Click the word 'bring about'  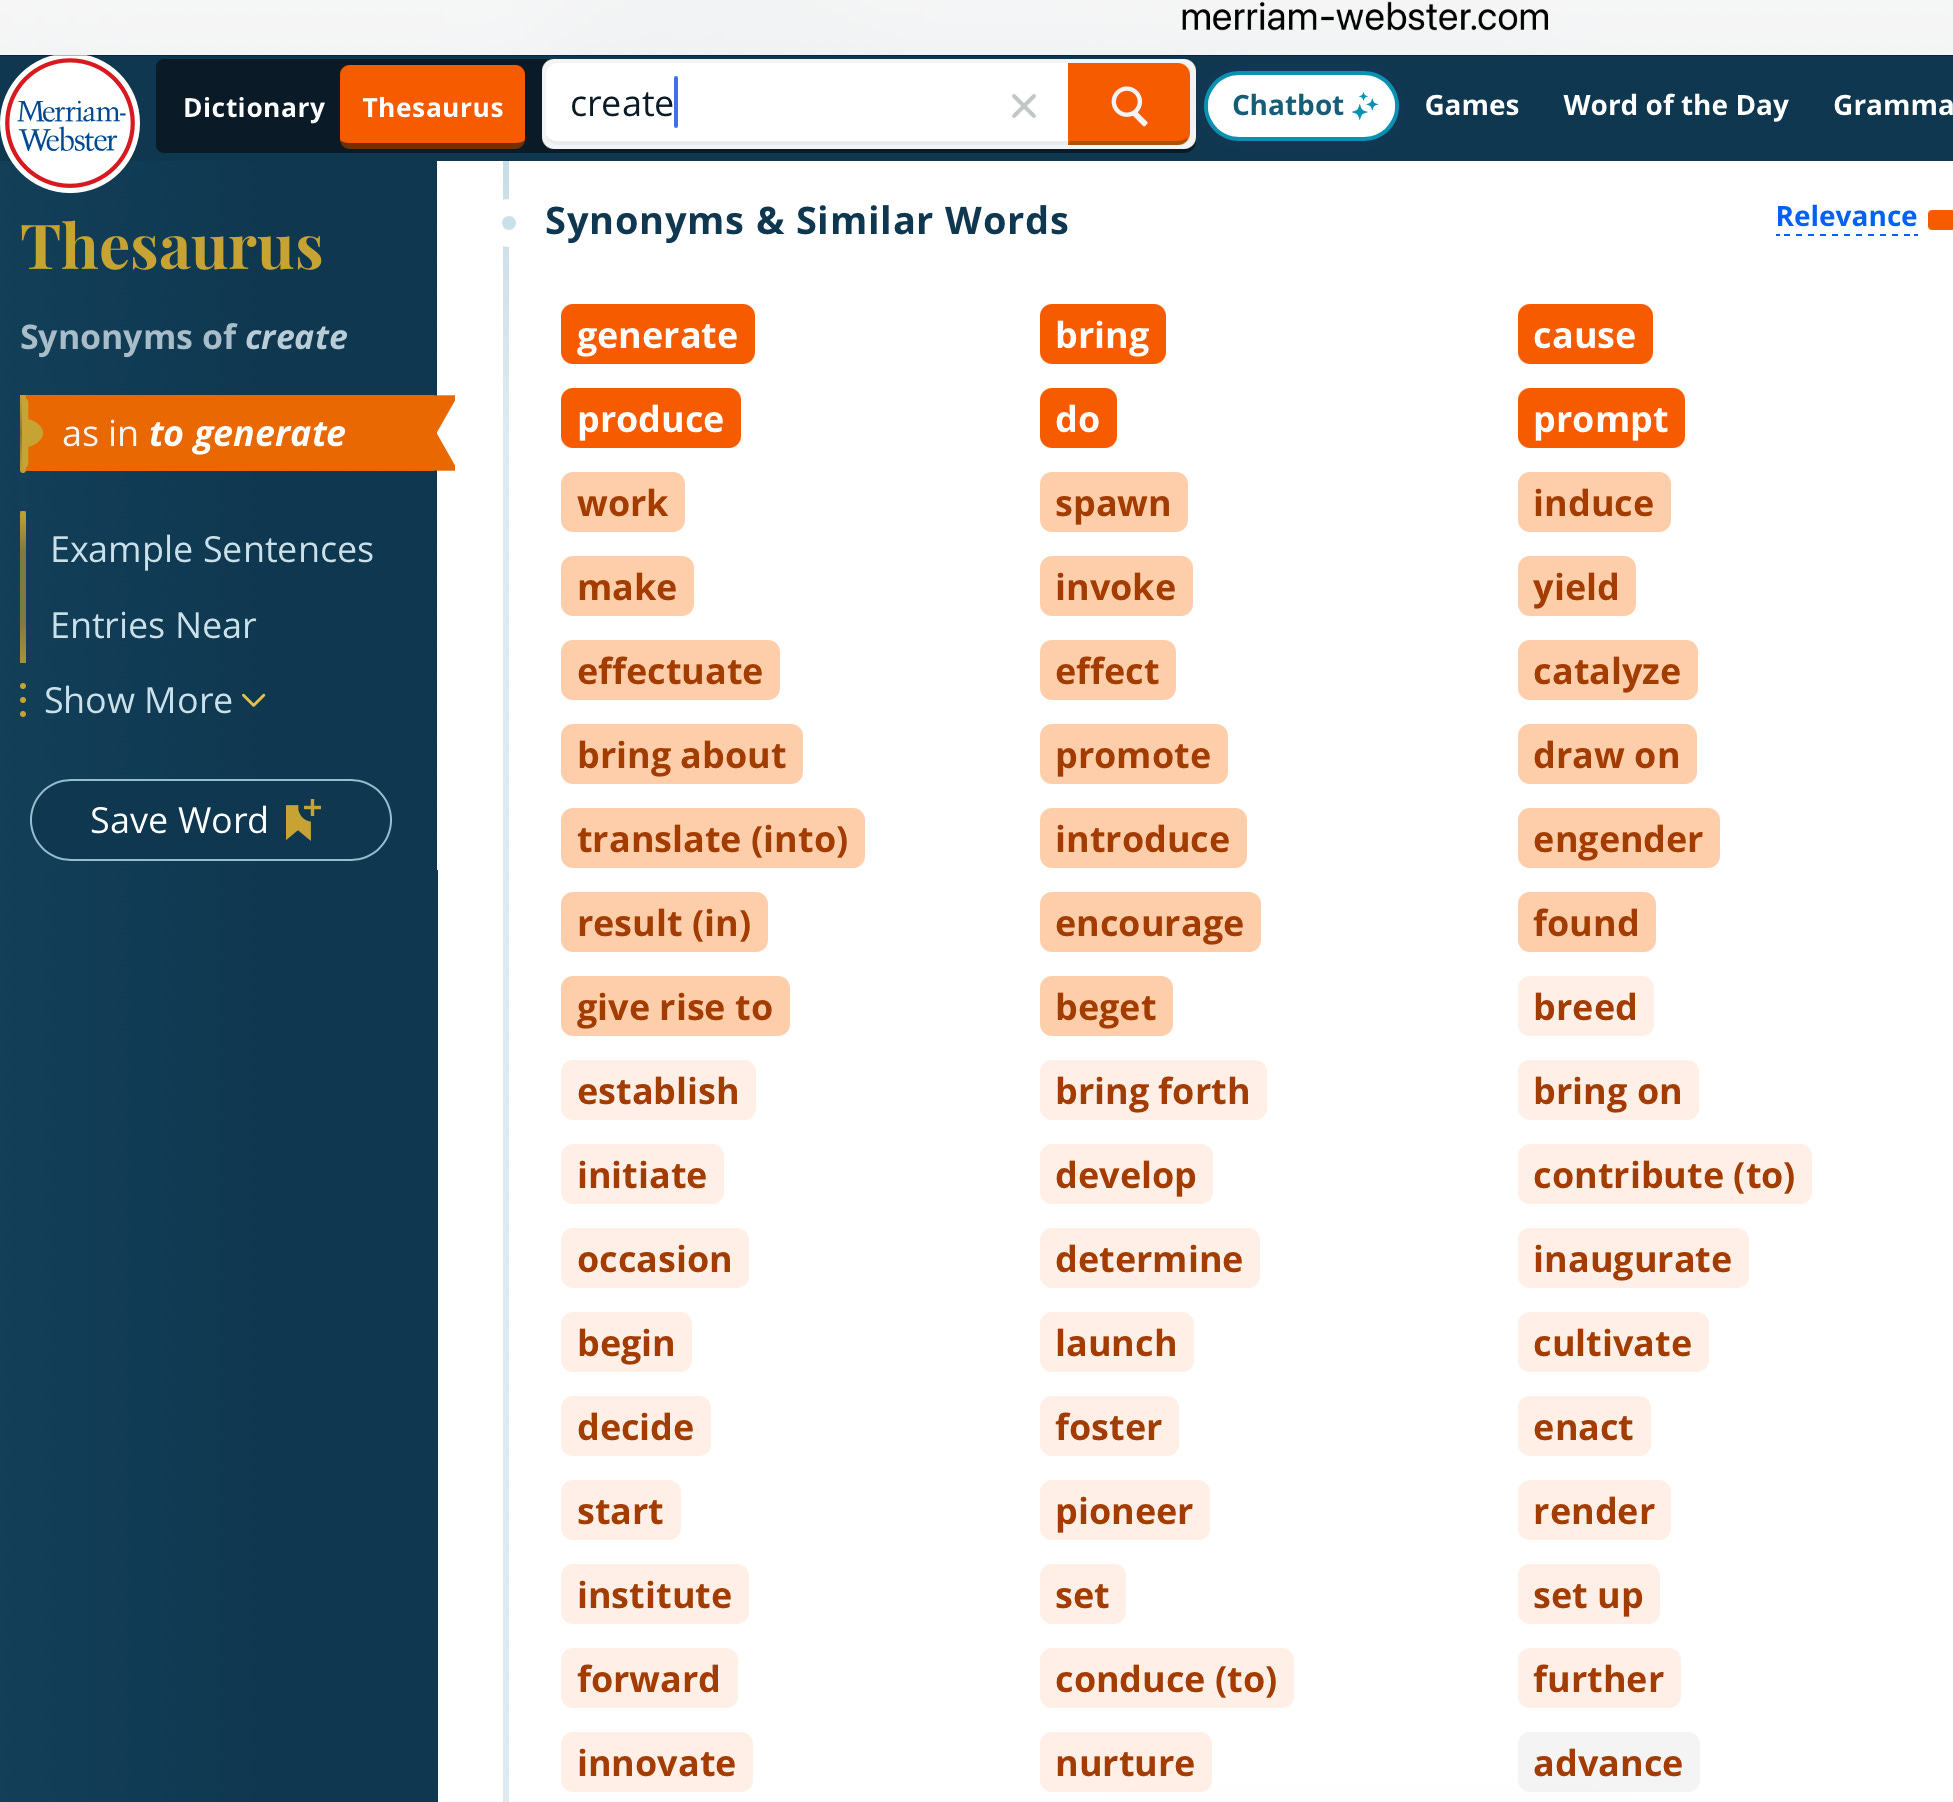pyautogui.click(x=681, y=754)
